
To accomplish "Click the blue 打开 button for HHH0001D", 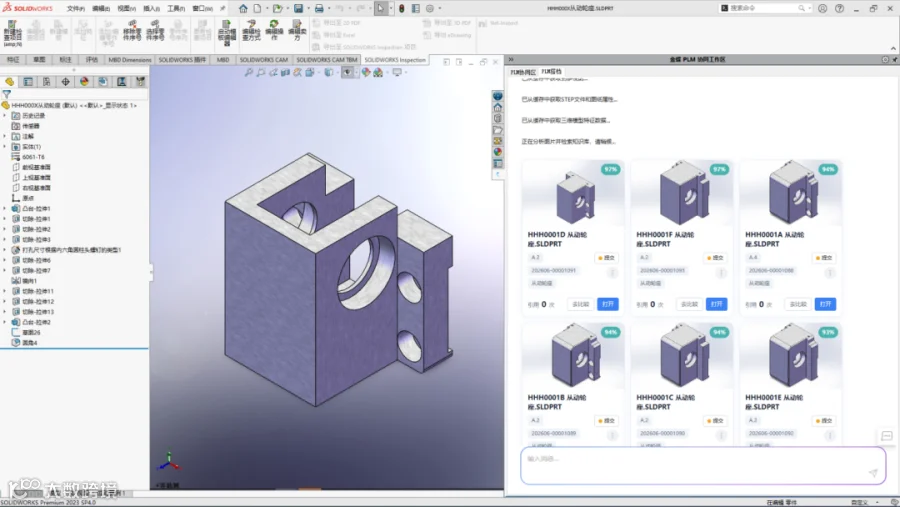I will coord(608,304).
